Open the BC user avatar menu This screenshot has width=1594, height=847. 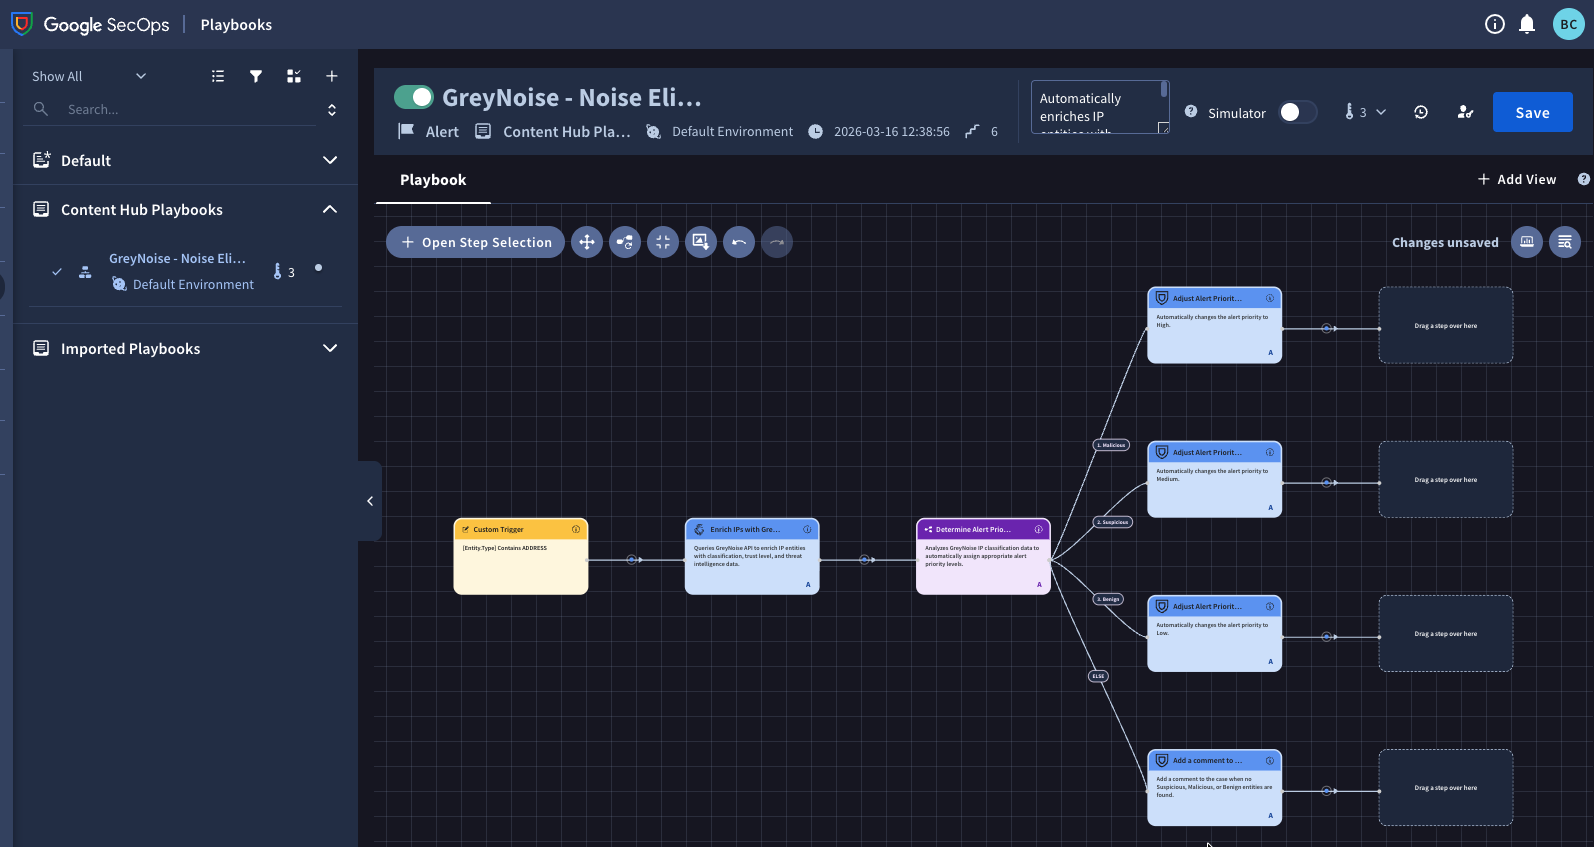[x=1569, y=24]
